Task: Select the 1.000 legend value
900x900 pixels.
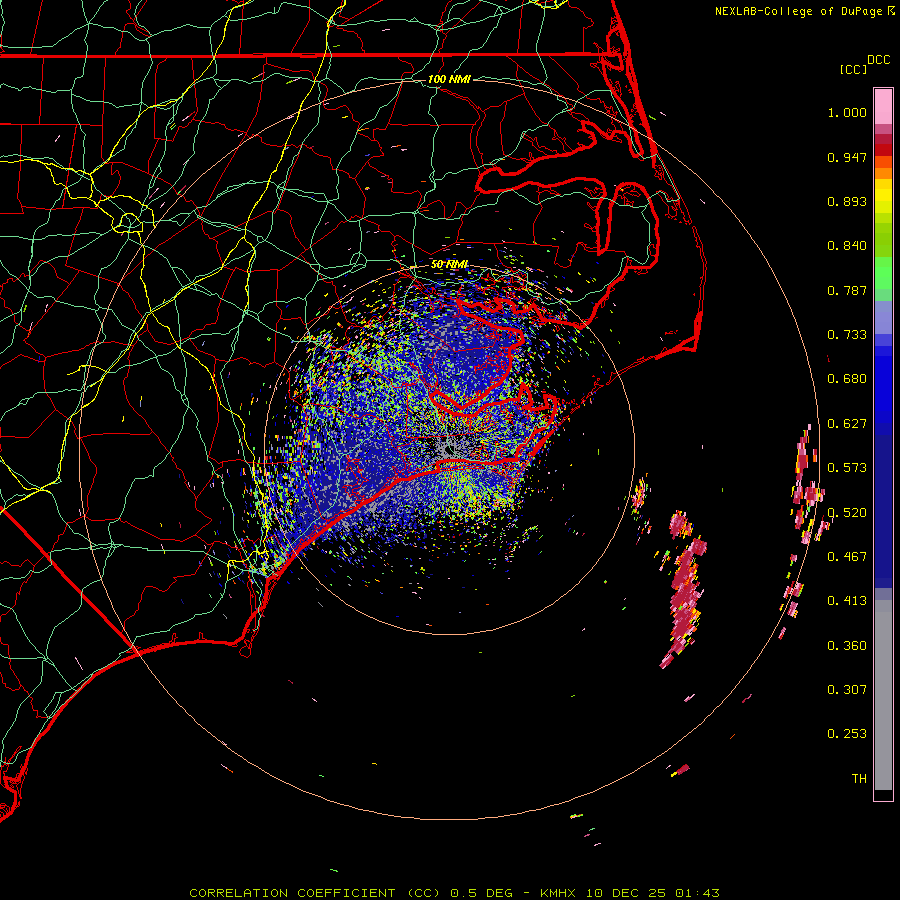Action: pos(847,112)
